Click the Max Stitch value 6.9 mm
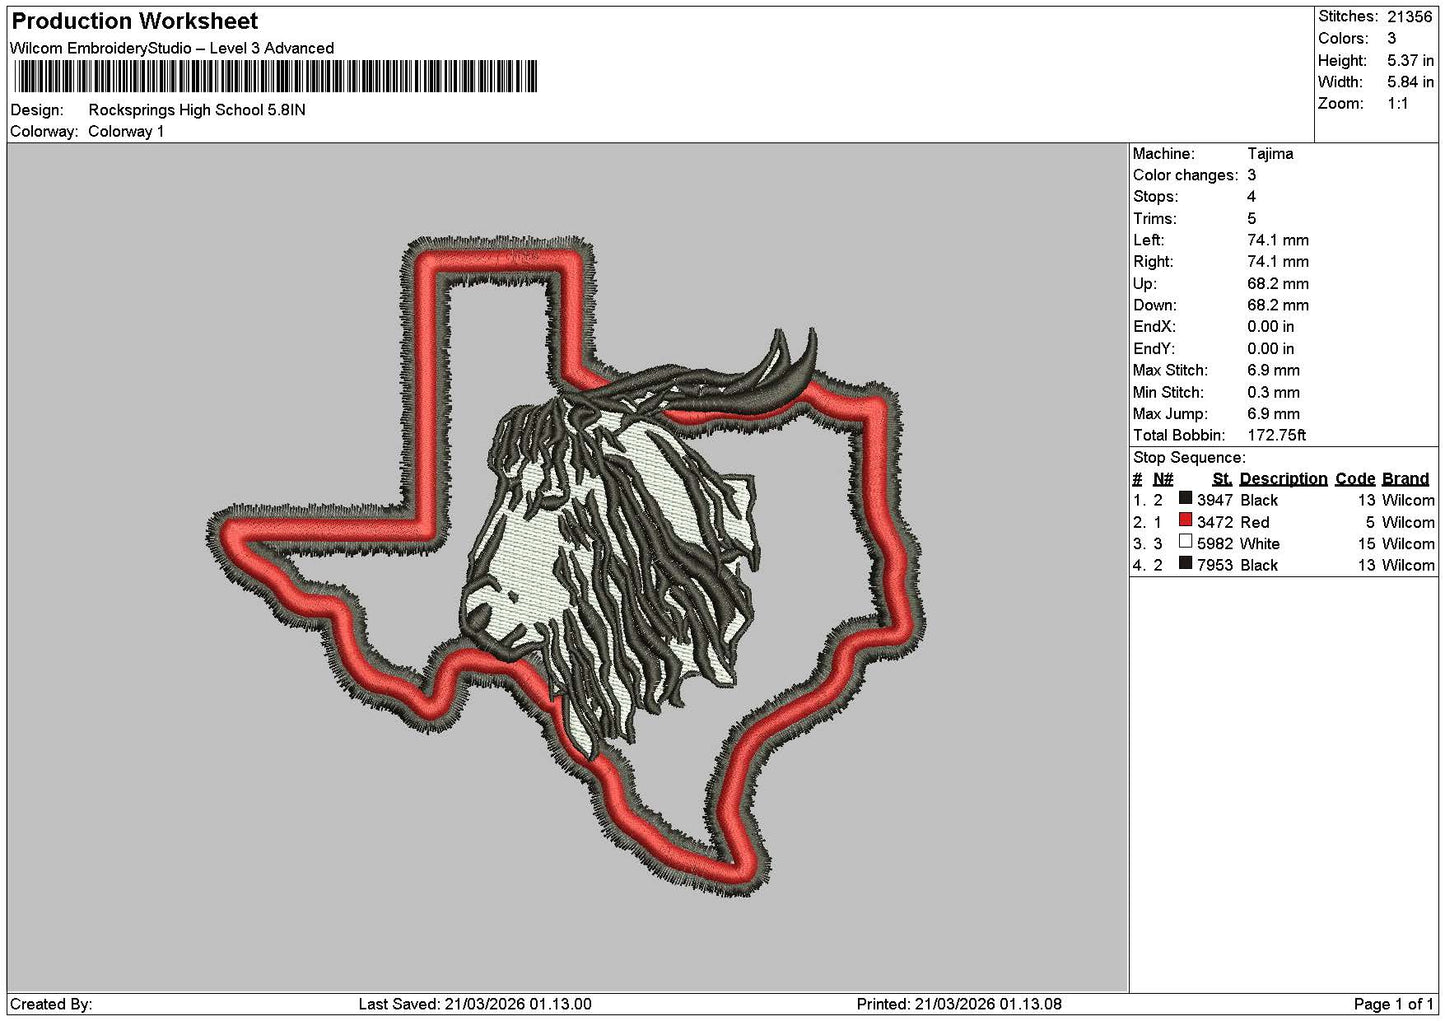The height and width of the screenshot is (1021, 1445). point(1273,371)
